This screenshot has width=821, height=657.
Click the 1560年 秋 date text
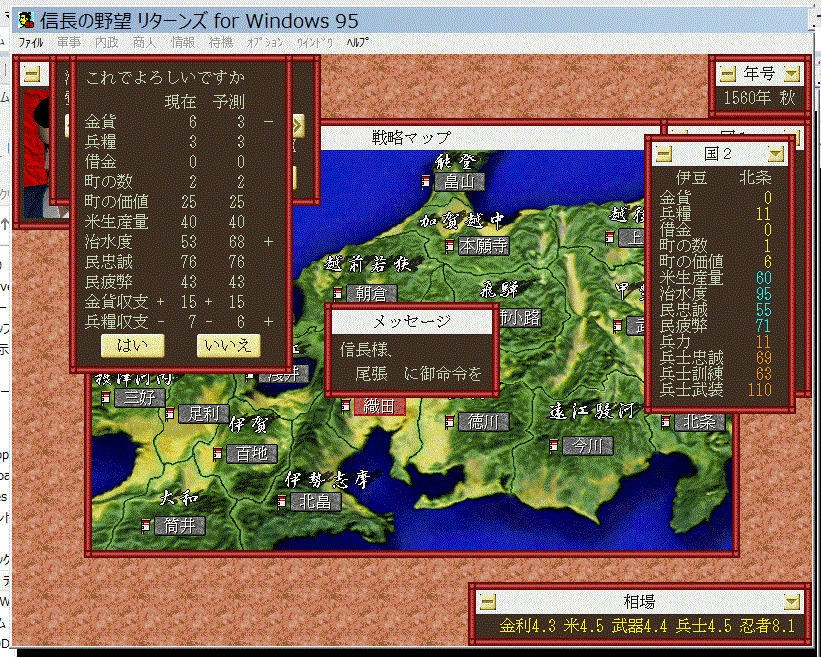759,98
